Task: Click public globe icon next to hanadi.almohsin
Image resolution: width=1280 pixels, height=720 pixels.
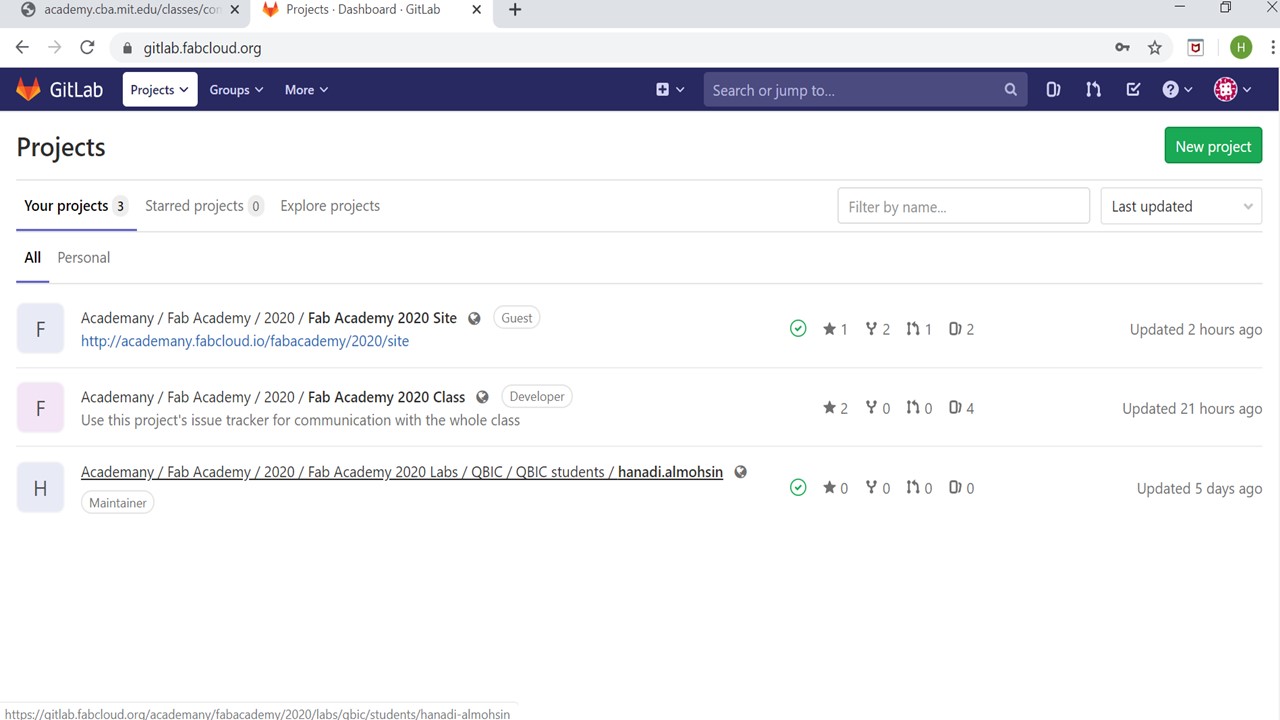Action: click(740, 472)
